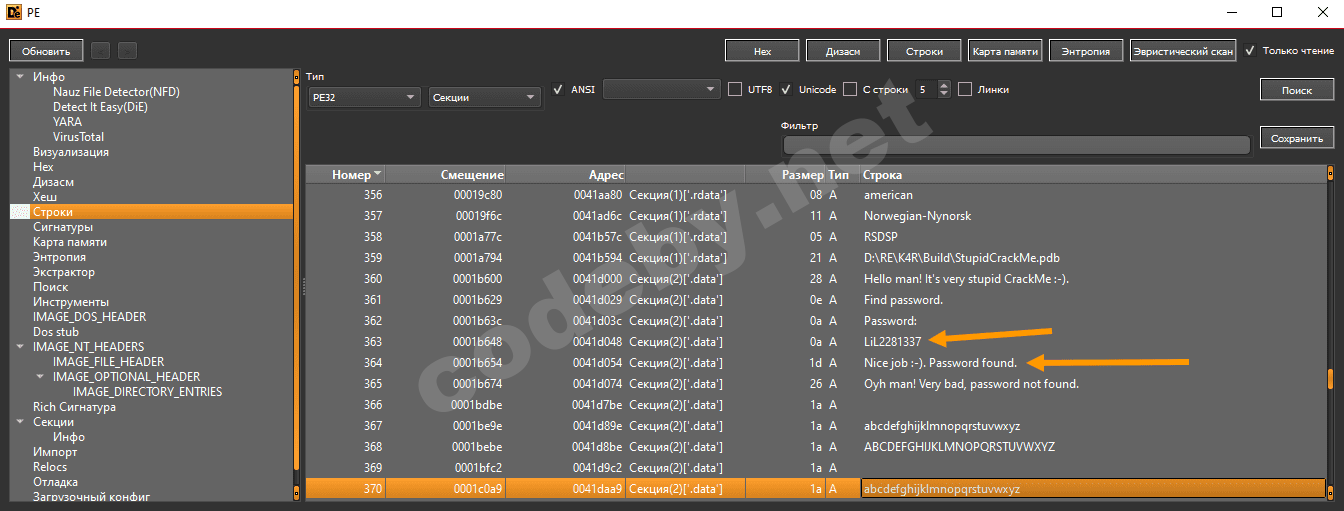Click the Строка column header
Image resolution: width=1344 pixels, height=511 pixels.
1092,175
